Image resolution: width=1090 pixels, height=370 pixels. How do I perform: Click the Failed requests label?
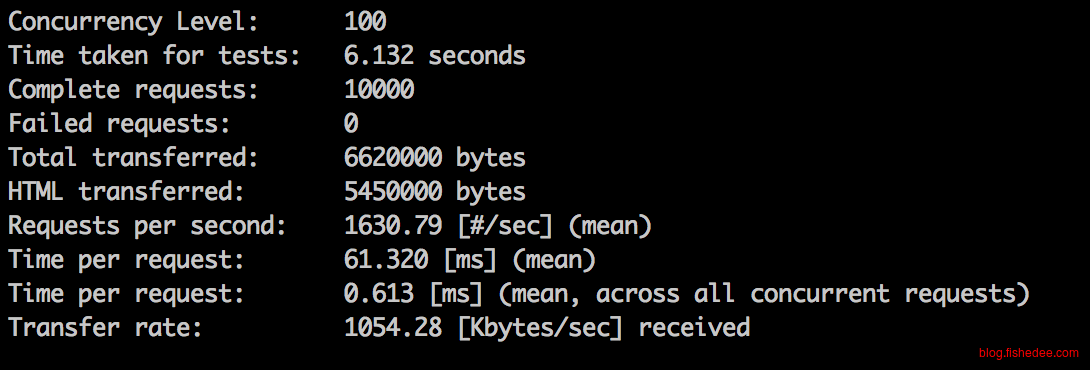click(120, 124)
